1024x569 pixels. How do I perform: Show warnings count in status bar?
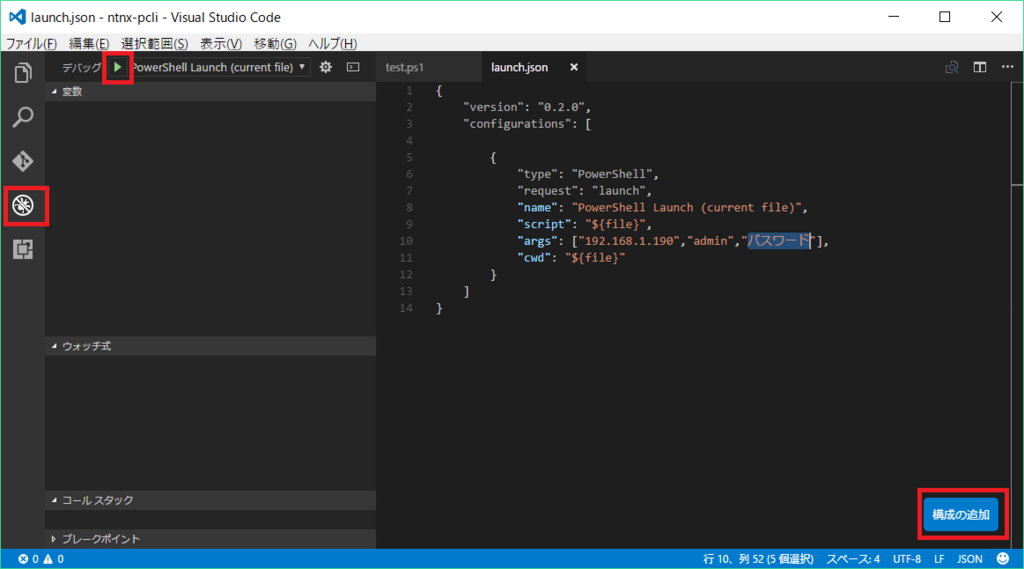click(54, 559)
